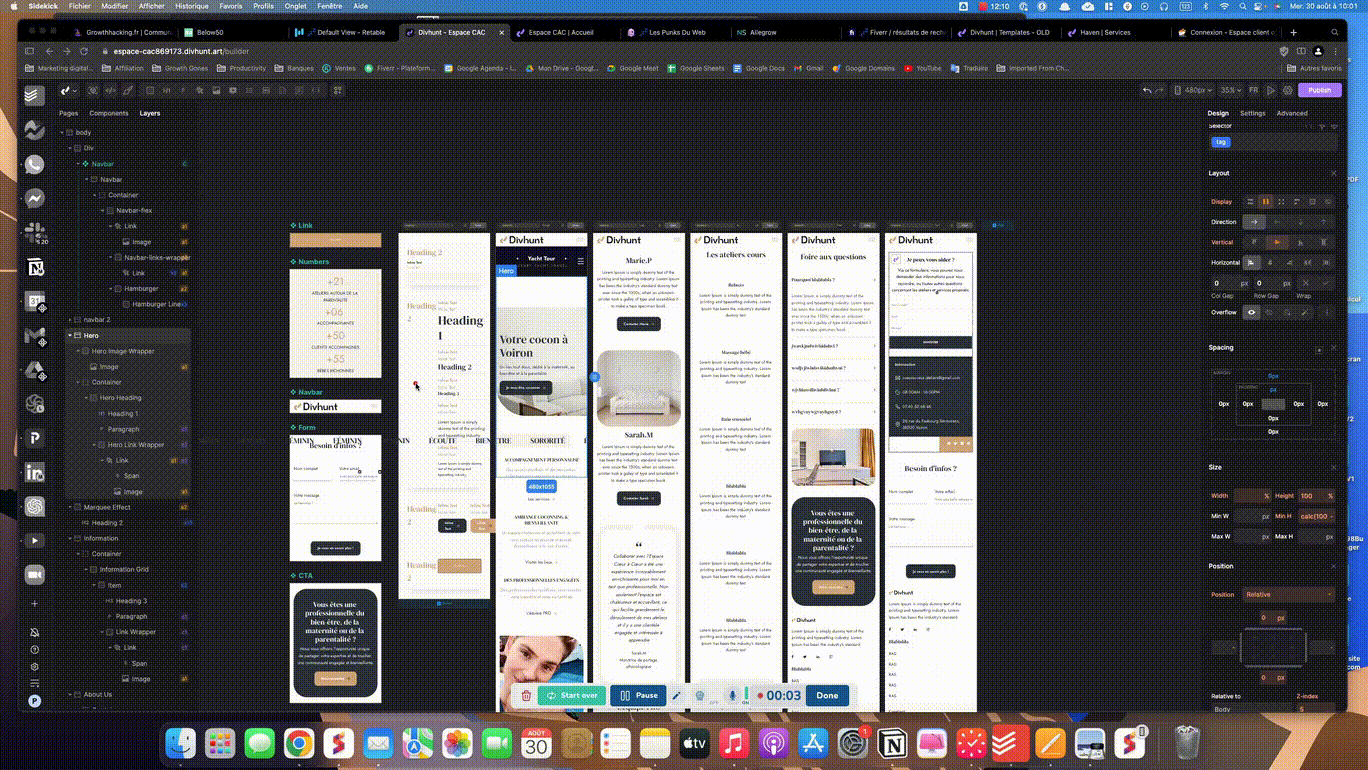Collapse Hero Image Wrapper layer
This screenshot has height=770, width=1368.
pos(78,351)
